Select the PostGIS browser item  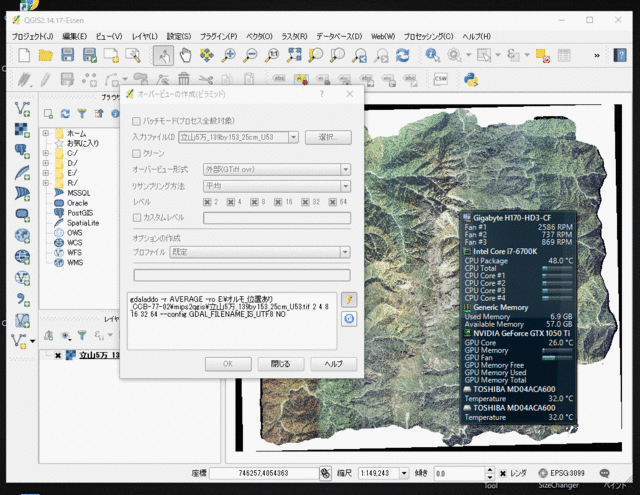tap(80, 213)
